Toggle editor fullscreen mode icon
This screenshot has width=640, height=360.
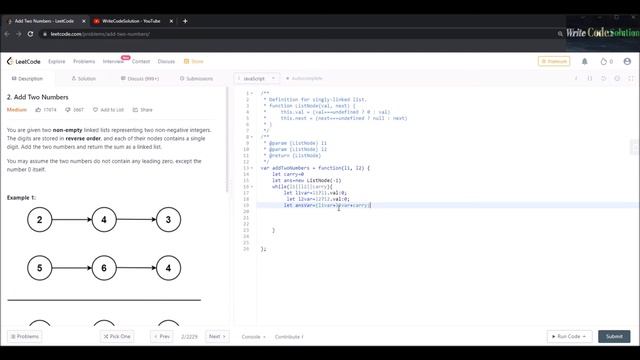(631, 78)
